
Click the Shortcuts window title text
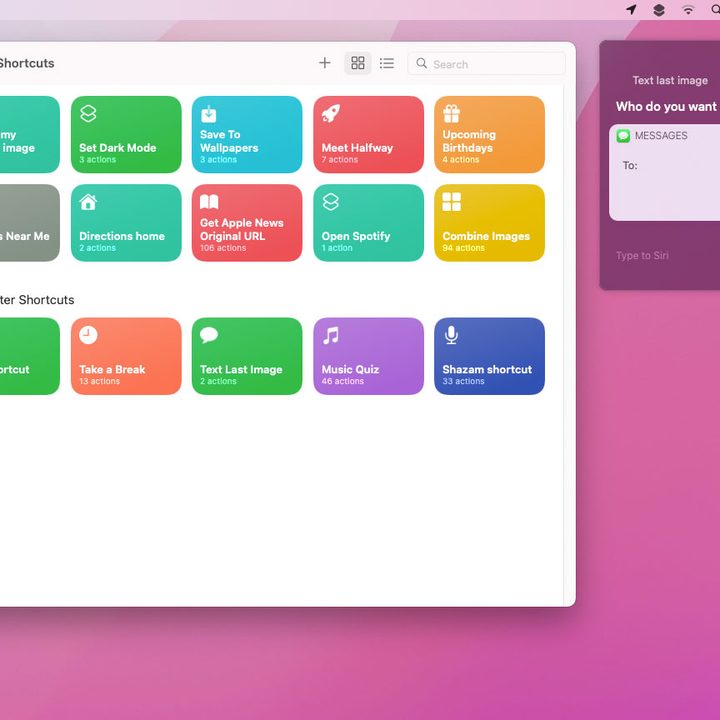click(x=27, y=63)
